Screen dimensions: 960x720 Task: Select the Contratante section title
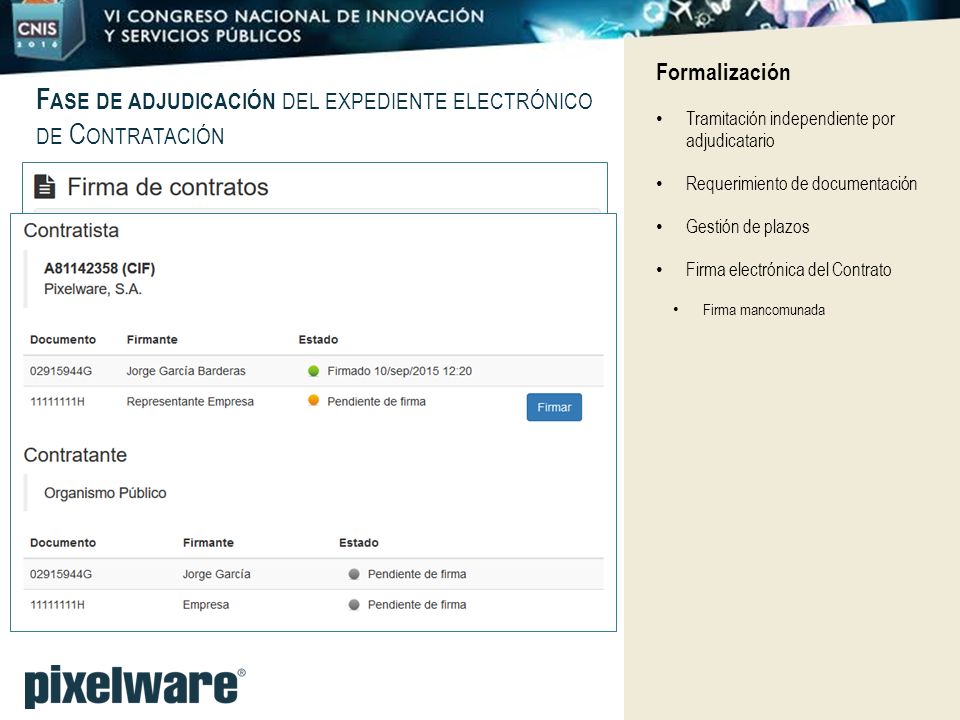(75, 456)
